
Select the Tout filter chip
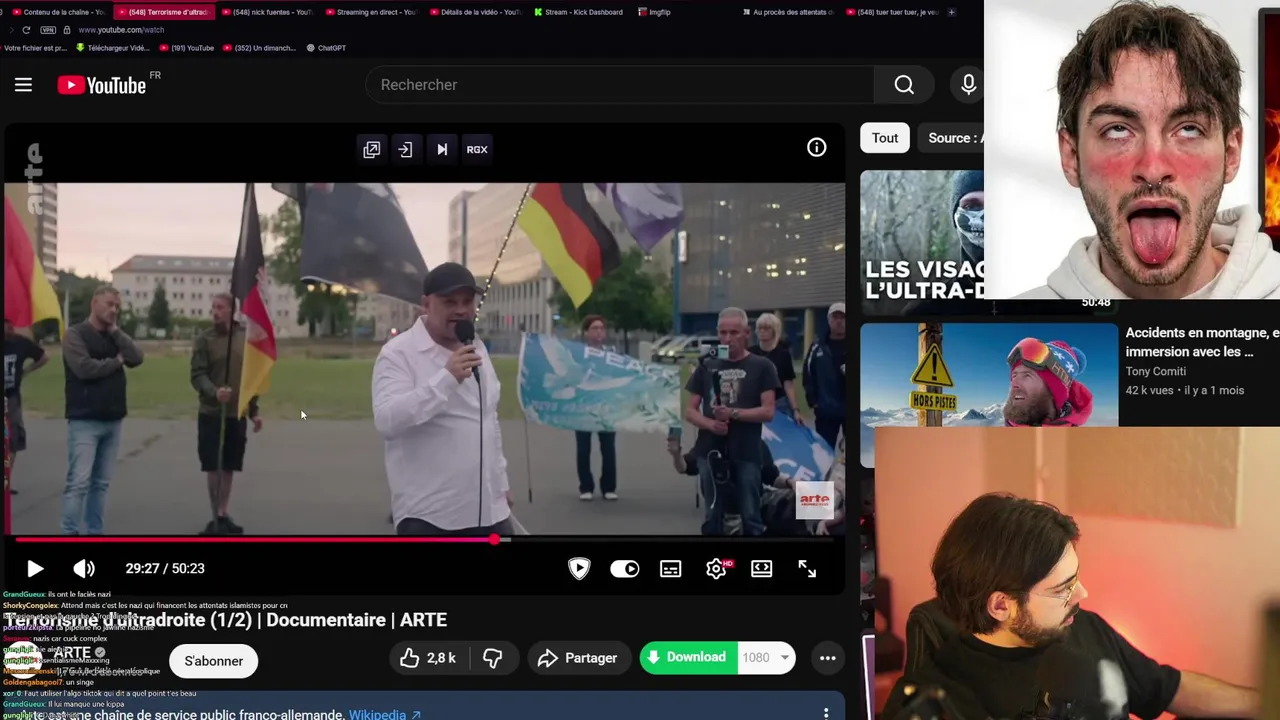tap(885, 138)
